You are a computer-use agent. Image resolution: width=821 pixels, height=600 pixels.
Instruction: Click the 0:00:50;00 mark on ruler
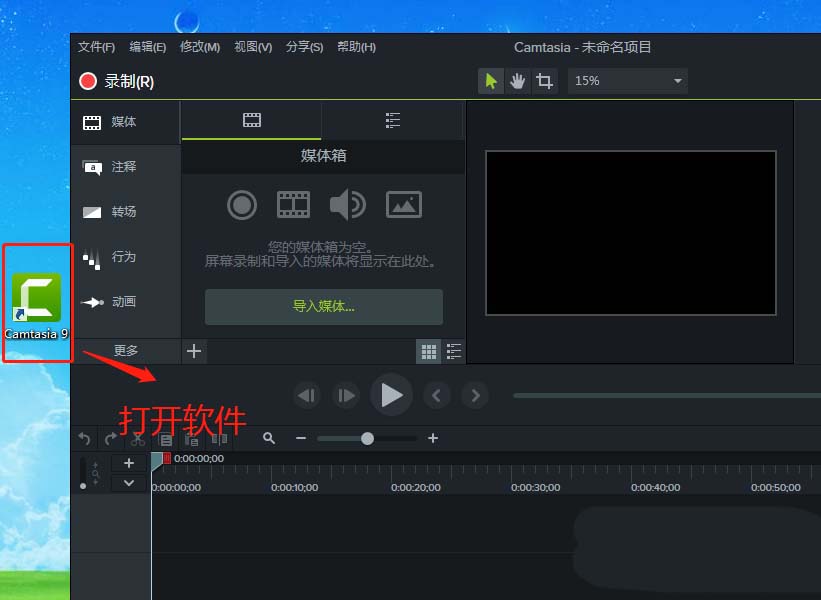[x=775, y=487]
